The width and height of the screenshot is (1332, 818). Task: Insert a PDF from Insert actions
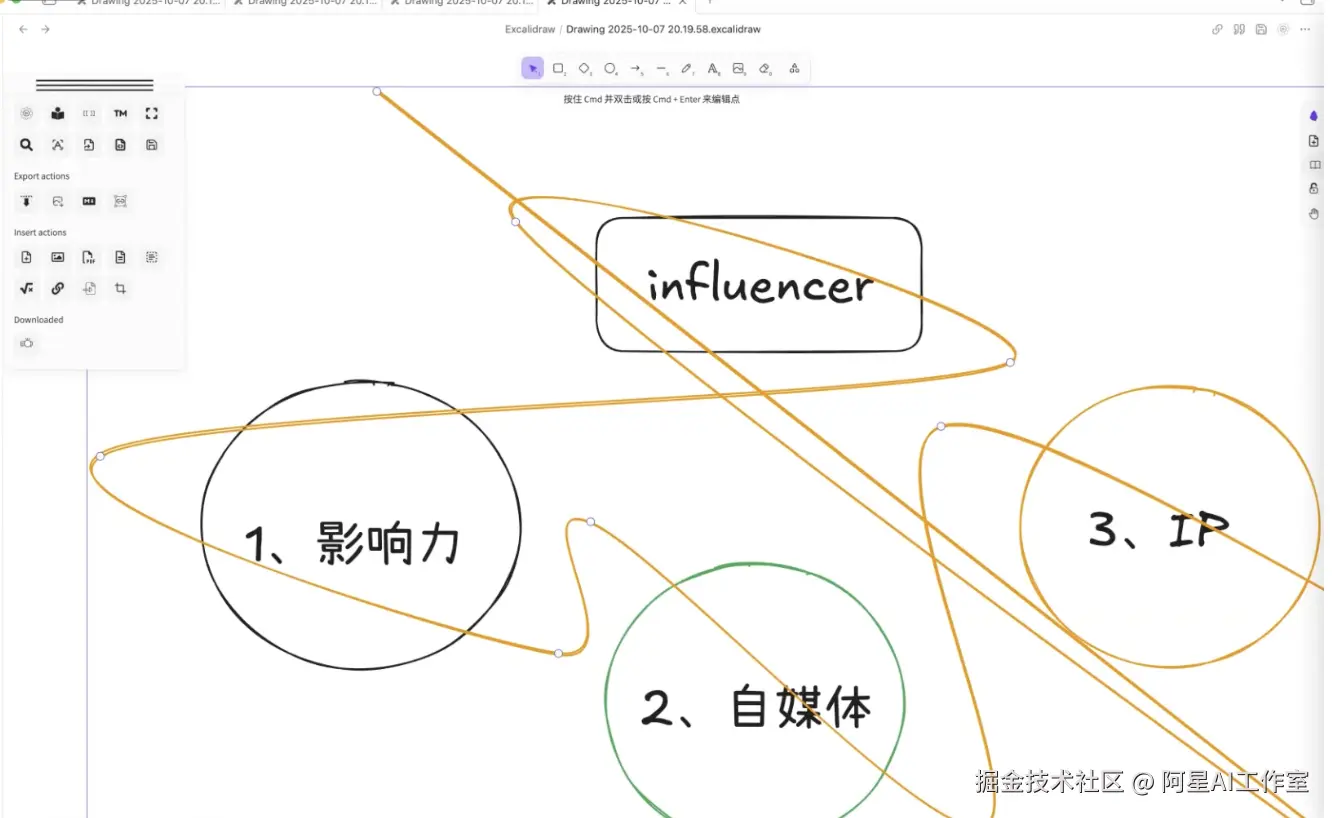click(x=89, y=257)
